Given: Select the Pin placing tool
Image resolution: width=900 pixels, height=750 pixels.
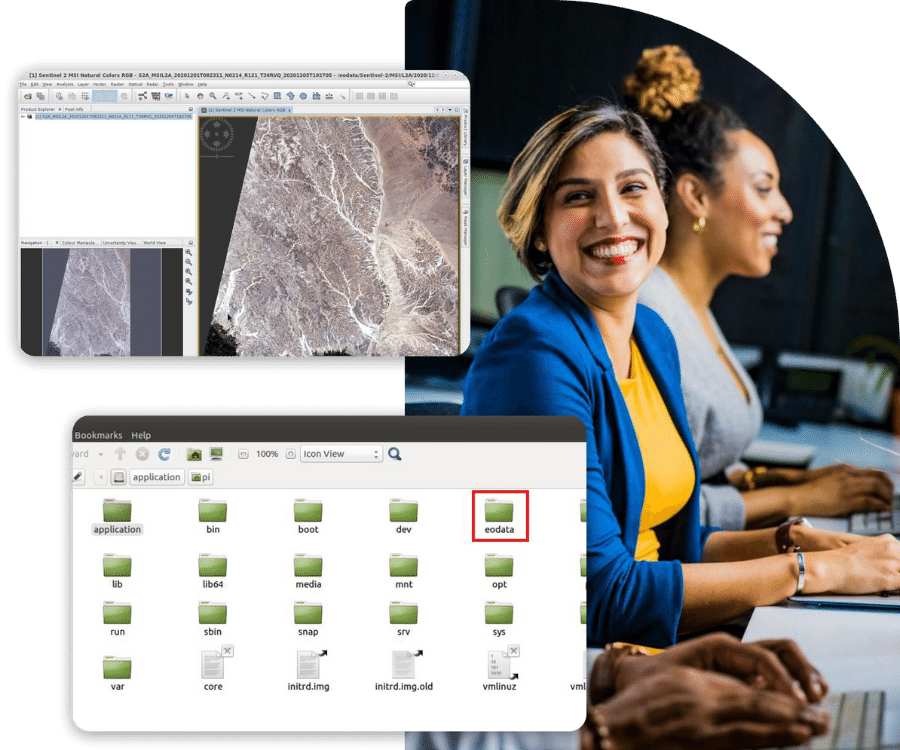Looking at the screenshot, I should (225, 97).
